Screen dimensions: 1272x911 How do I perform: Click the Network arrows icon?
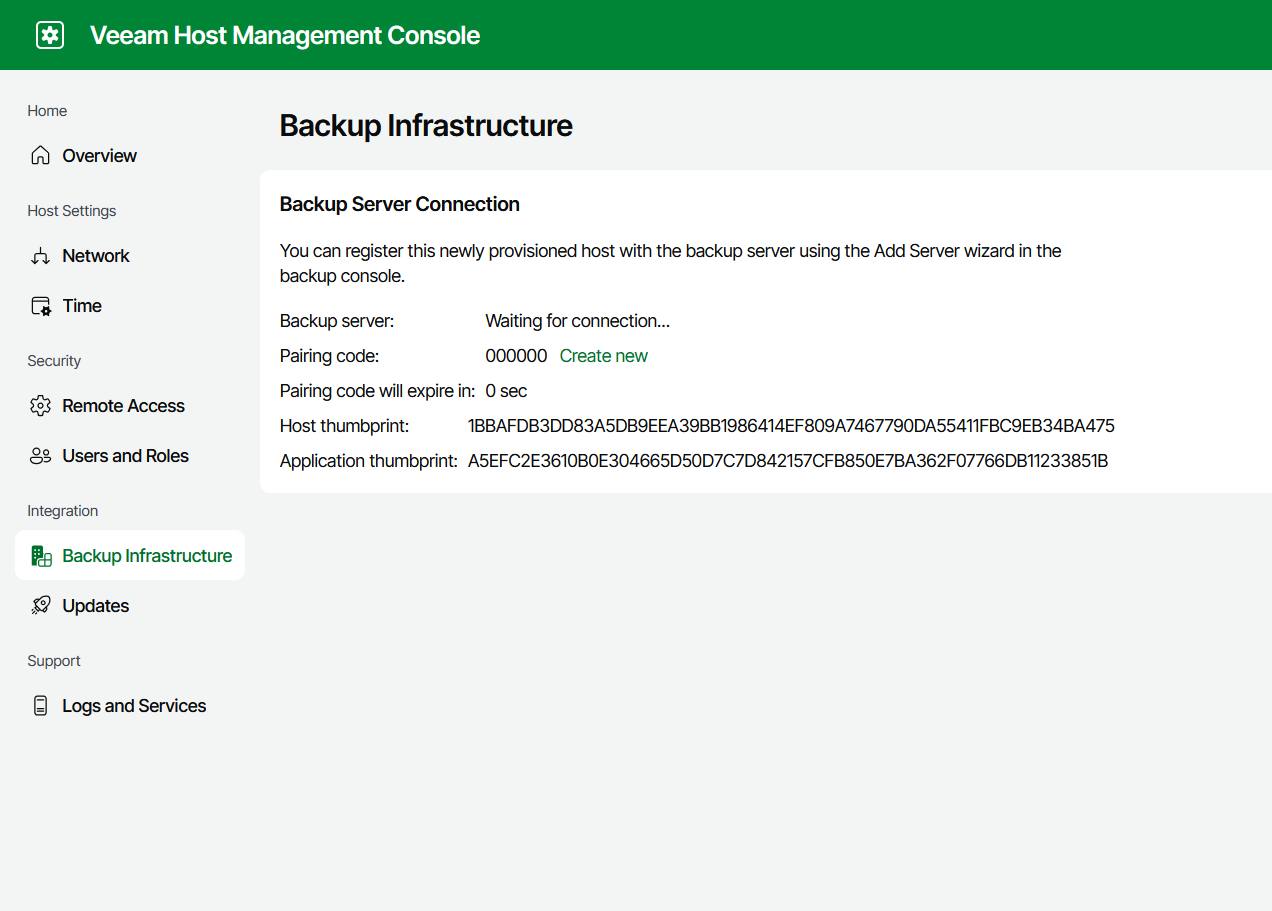[40, 256]
